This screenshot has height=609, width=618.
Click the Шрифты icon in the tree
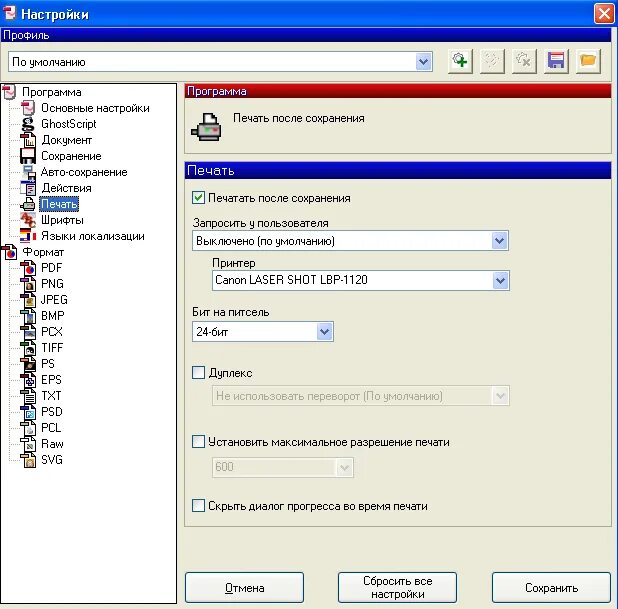point(28,220)
